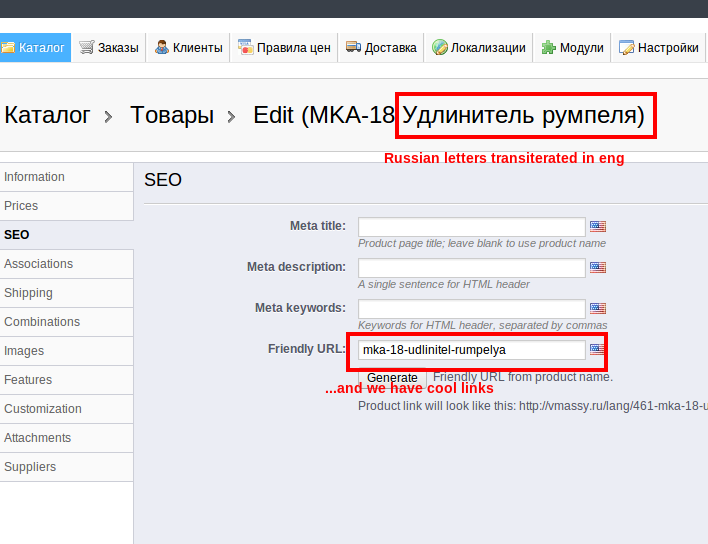Screen dimensions: 708x544
Task: Focus the Meta keywords input field
Action: click(471, 309)
